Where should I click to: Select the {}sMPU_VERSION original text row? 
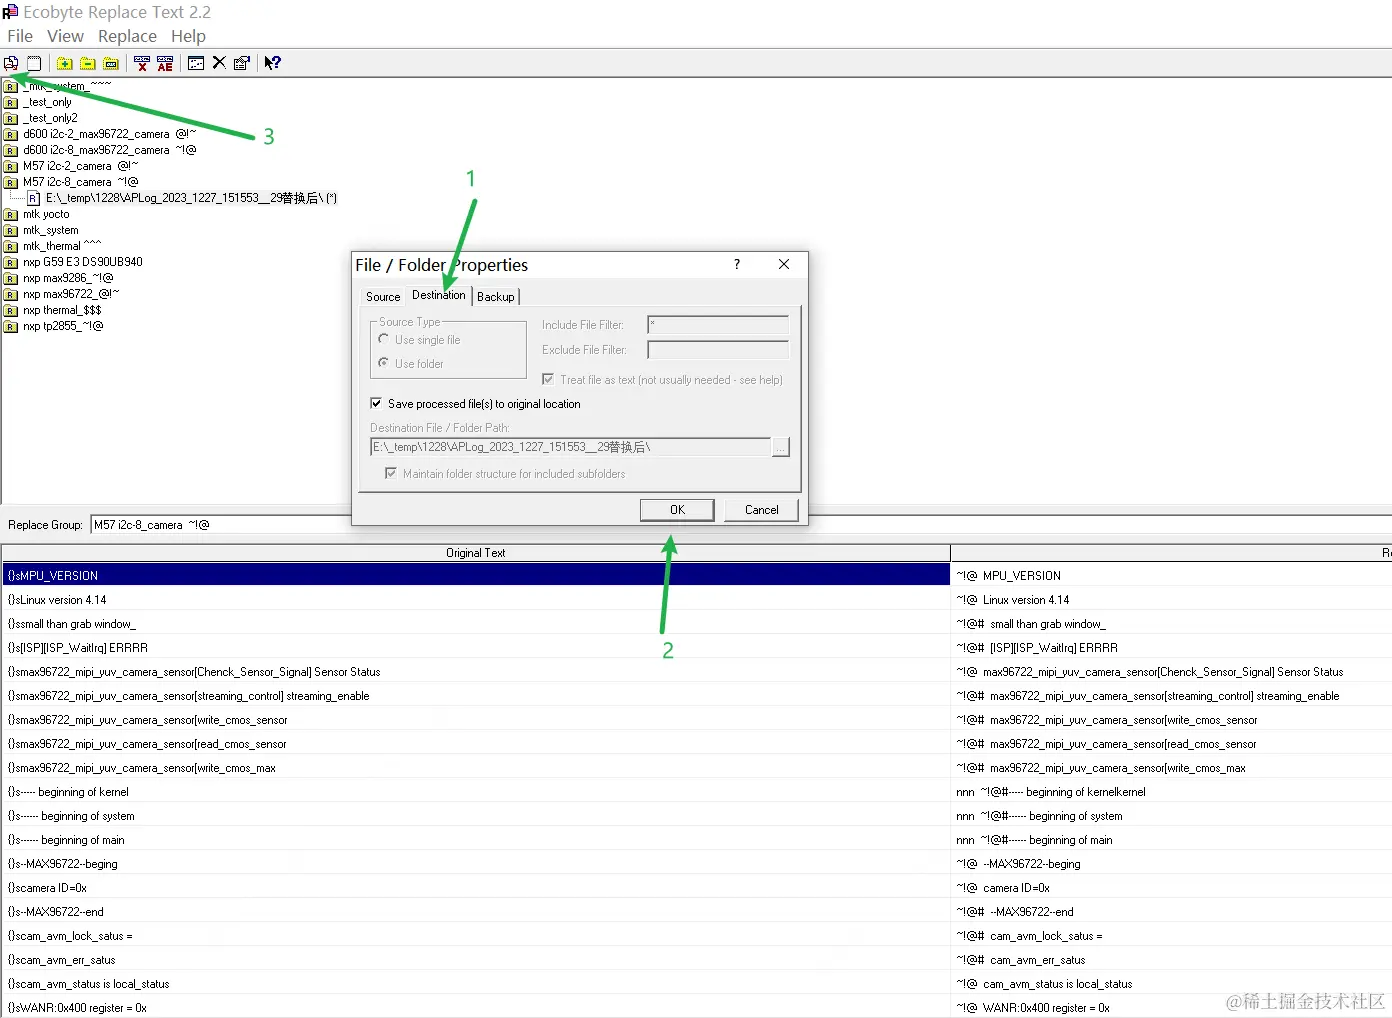click(x=476, y=575)
